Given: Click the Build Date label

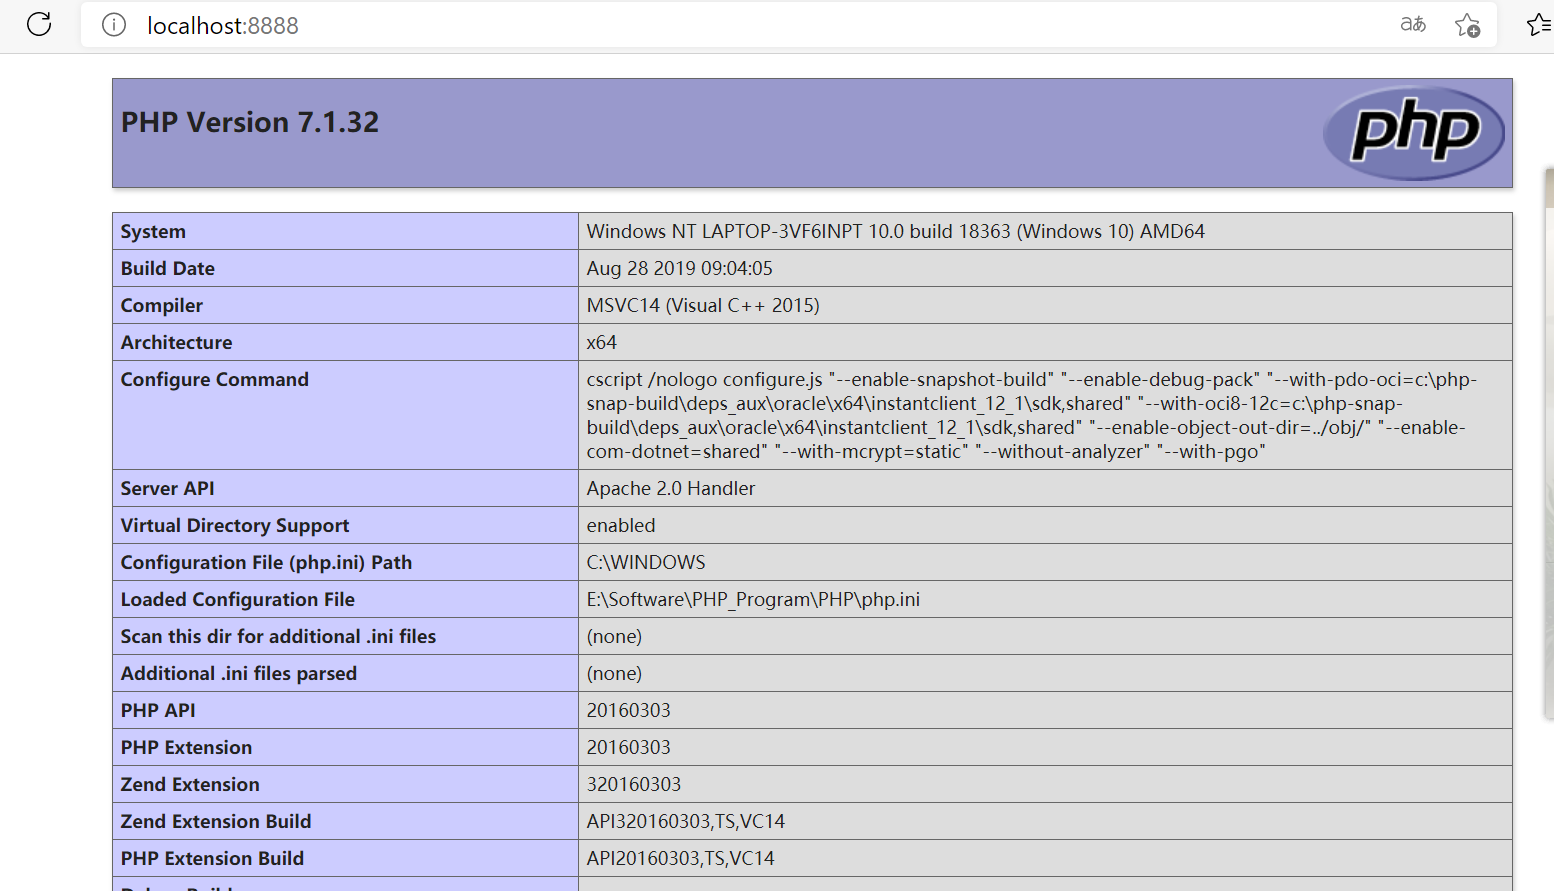Looking at the screenshot, I should (168, 268).
